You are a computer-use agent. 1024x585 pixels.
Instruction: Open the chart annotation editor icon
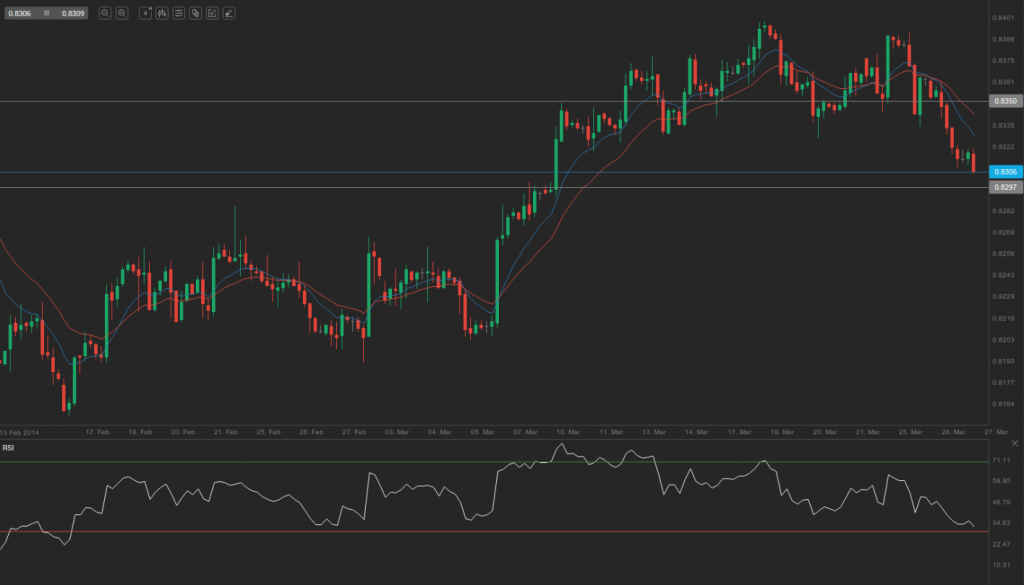point(210,13)
